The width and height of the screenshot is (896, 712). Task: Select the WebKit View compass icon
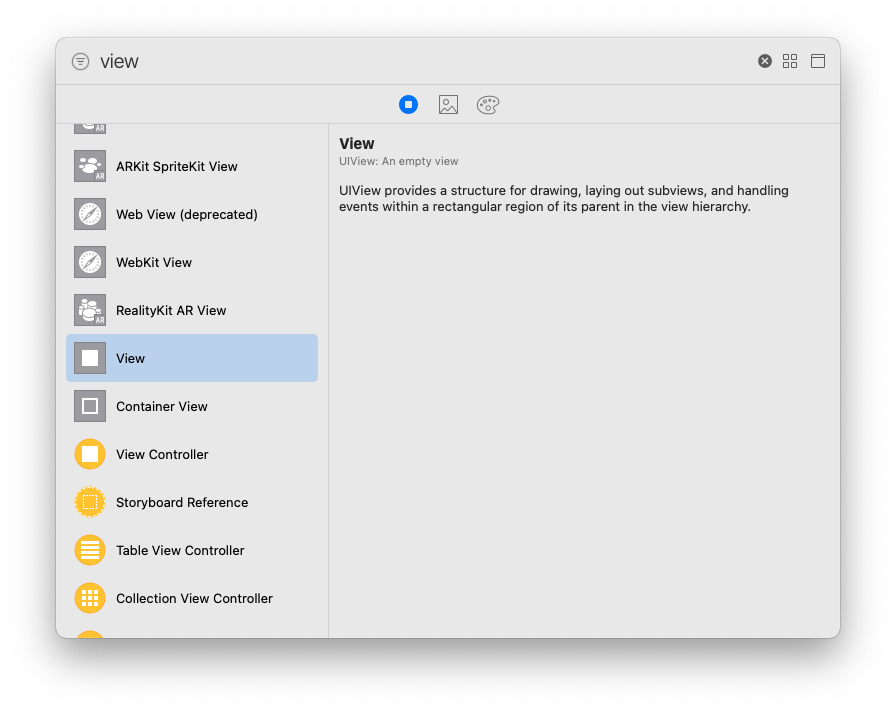tap(90, 262)
